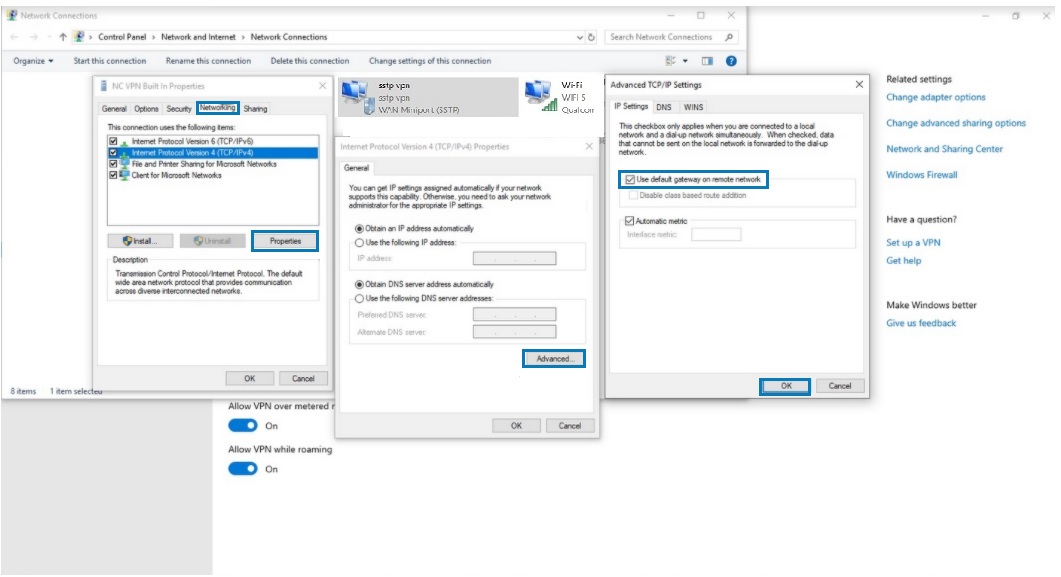This screenshot has height=577, width=1061.
Task: Click the Install button
Action: (x=140, y=241)
